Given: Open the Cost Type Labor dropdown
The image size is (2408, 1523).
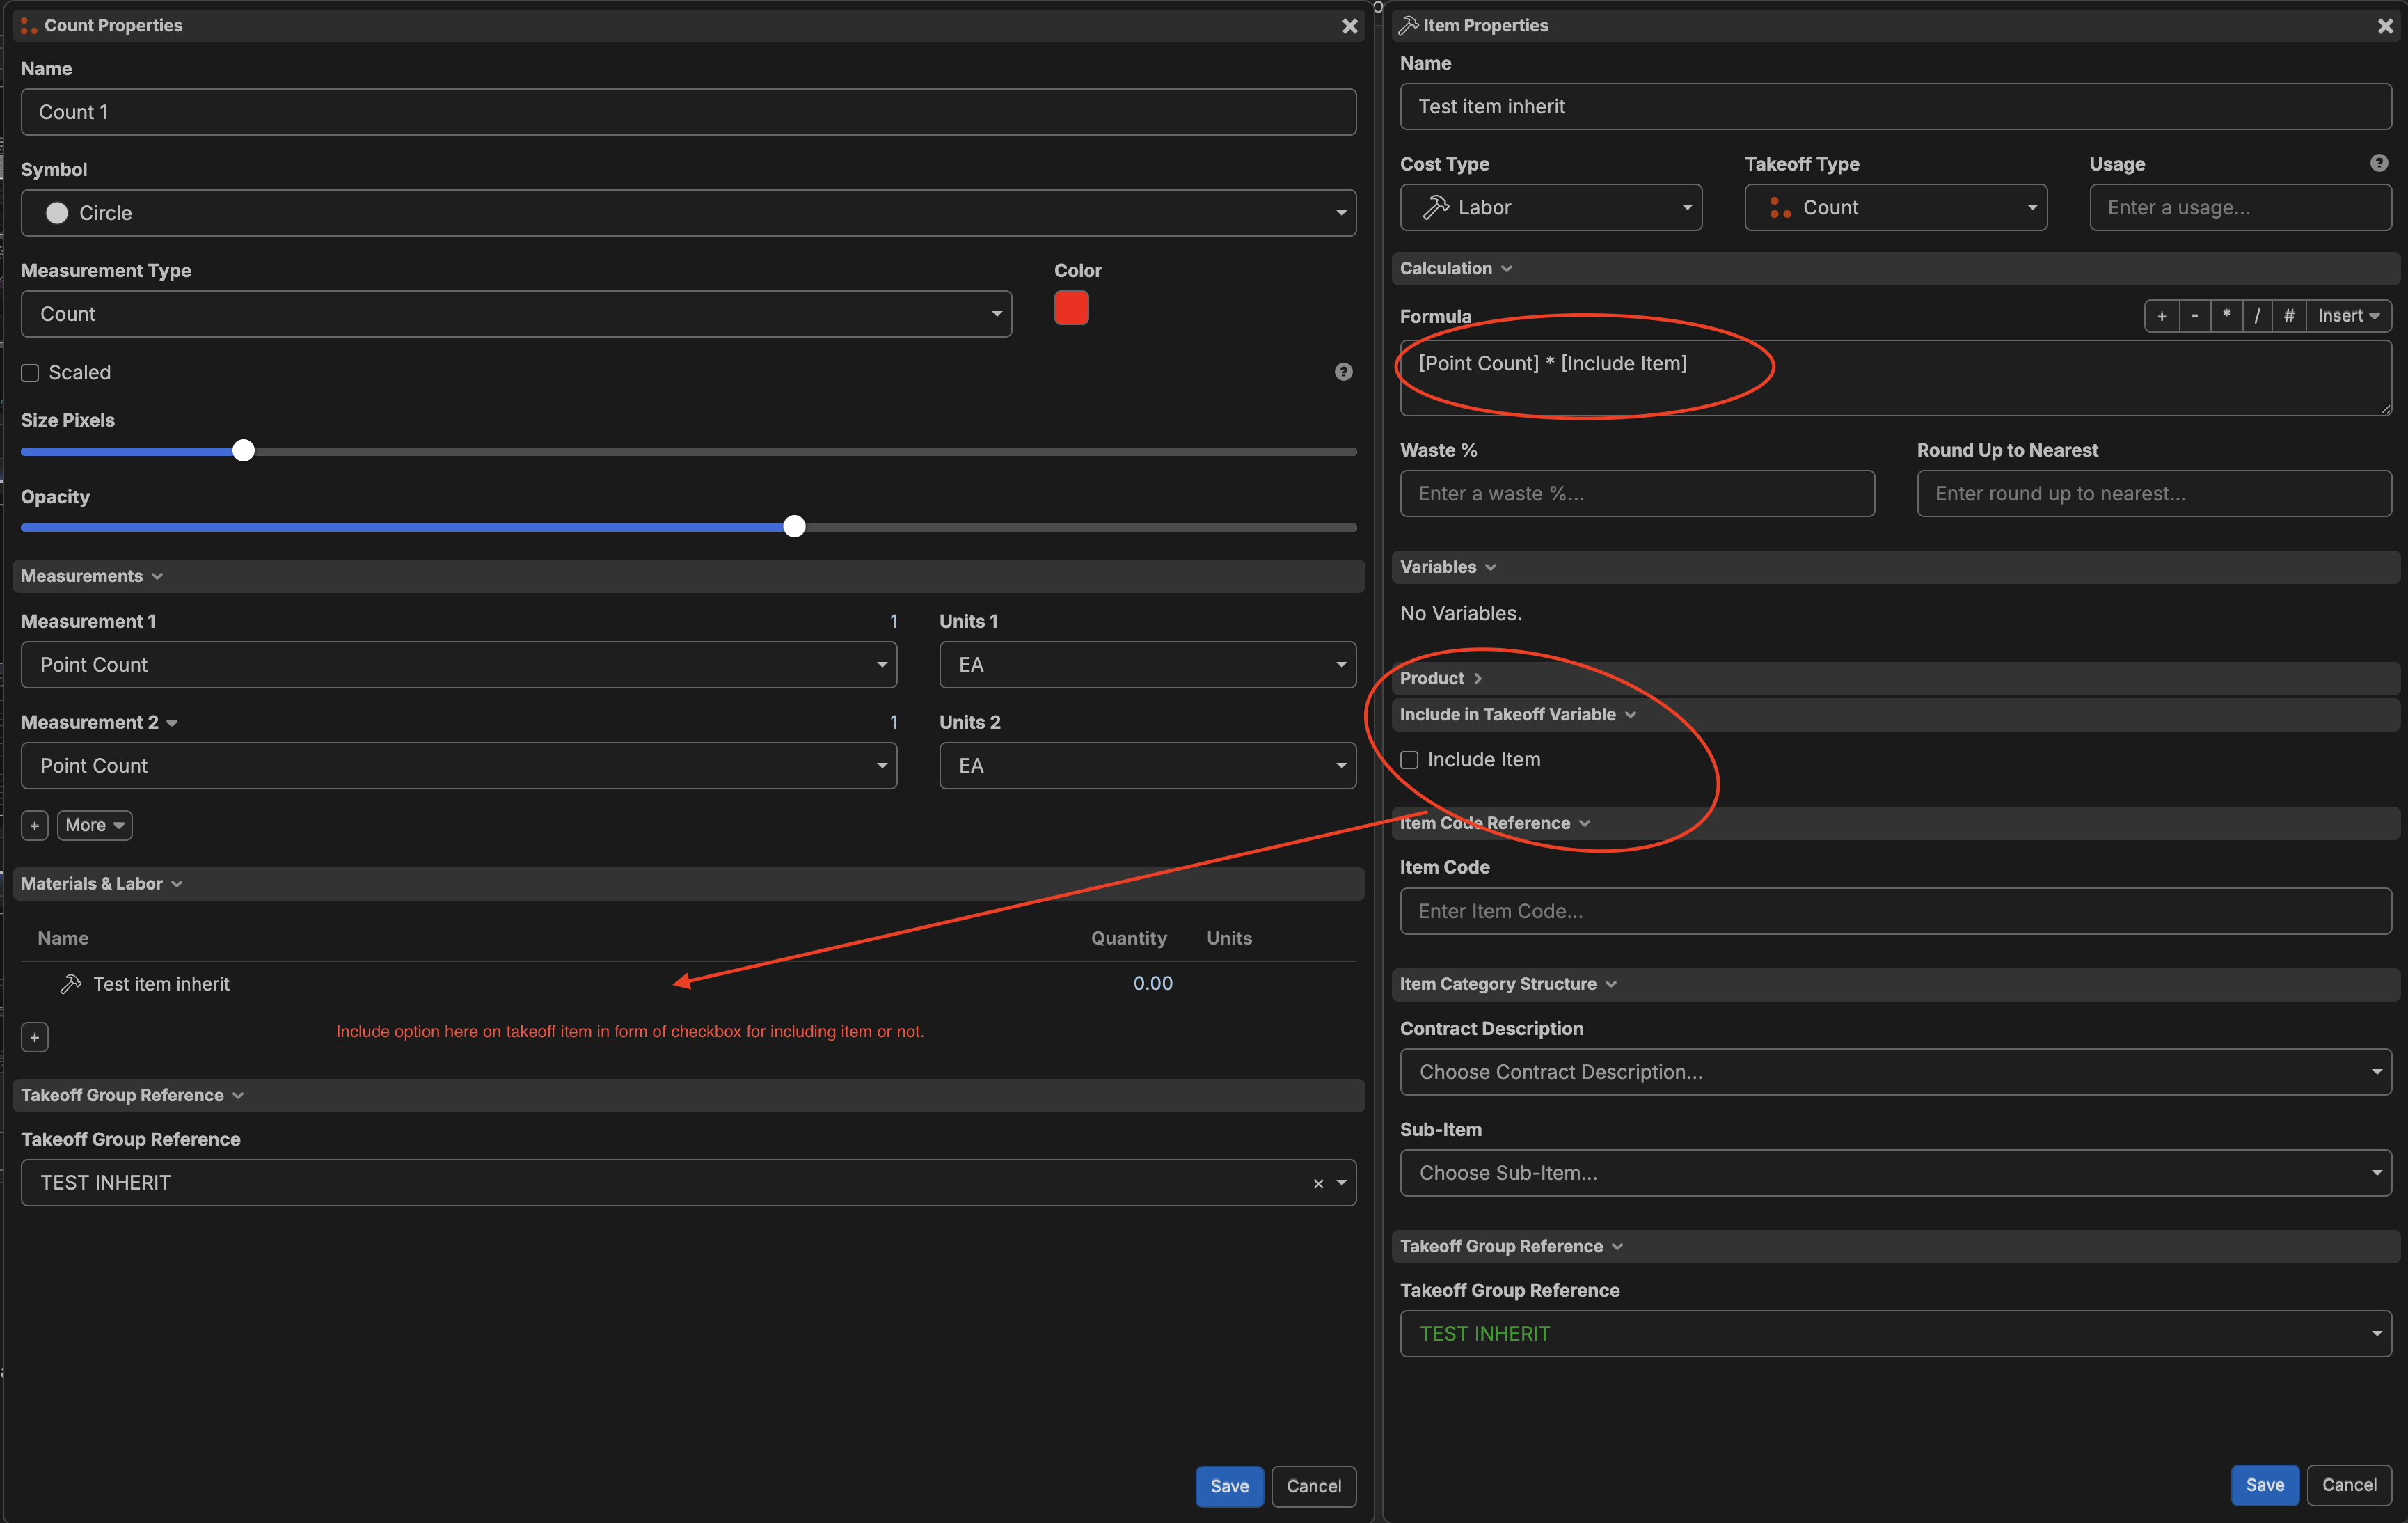Looking at the screenshot, I should tap(1550, 207).
